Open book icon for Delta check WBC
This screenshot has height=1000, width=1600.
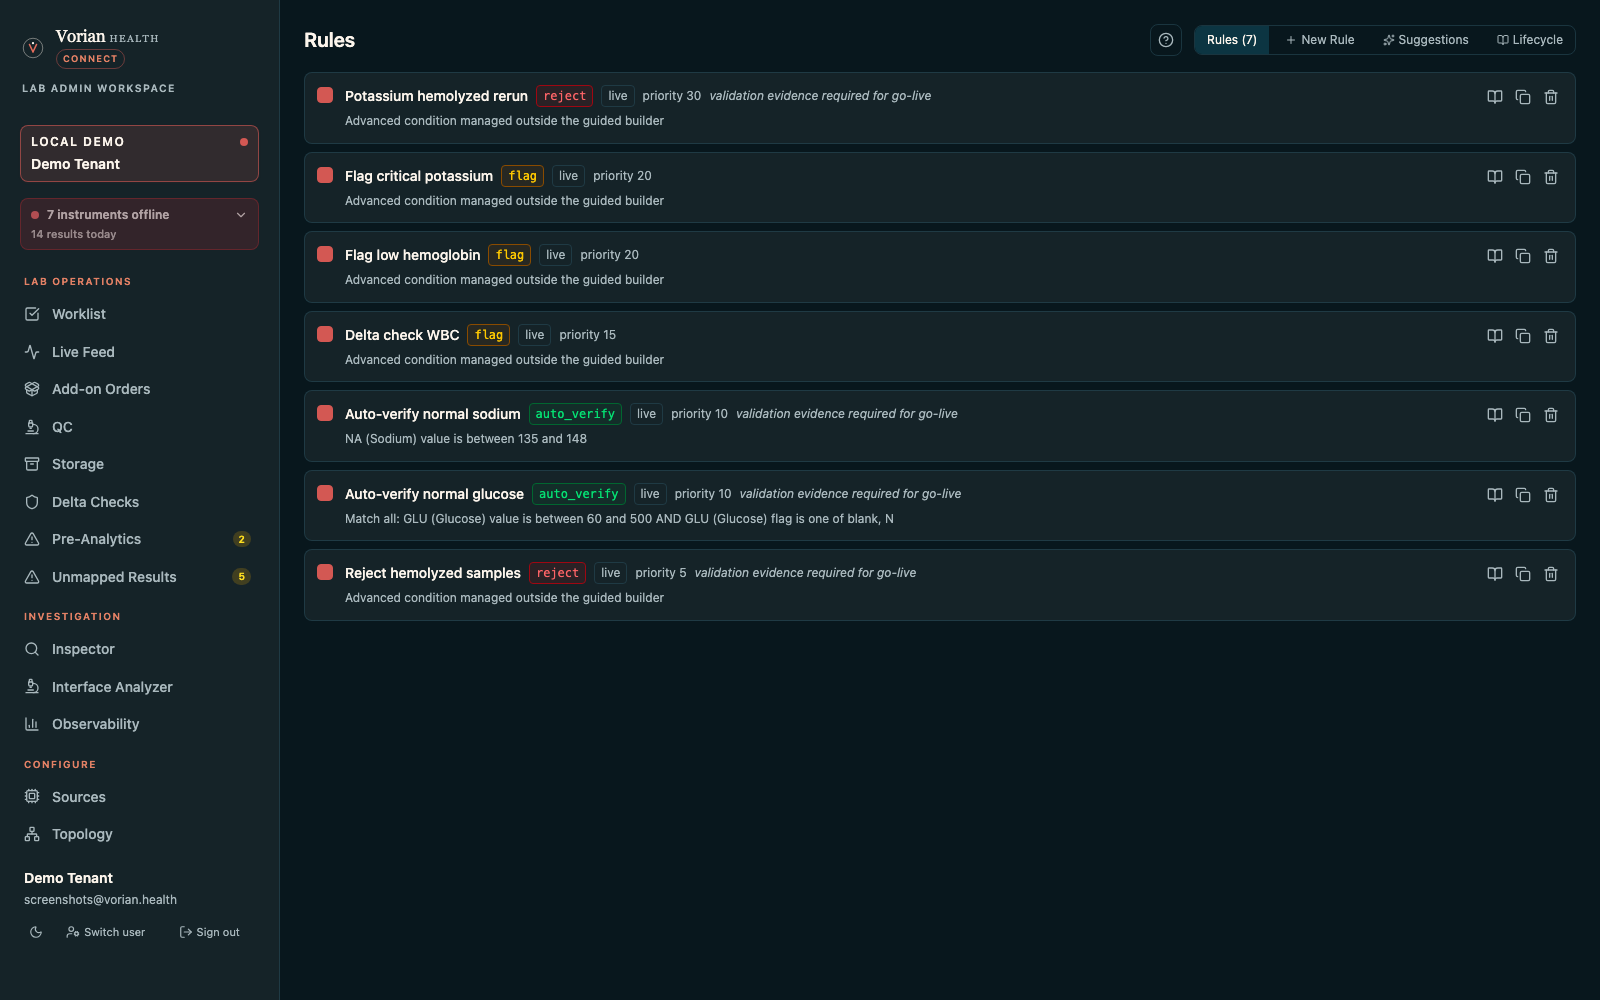point(1495,336)
